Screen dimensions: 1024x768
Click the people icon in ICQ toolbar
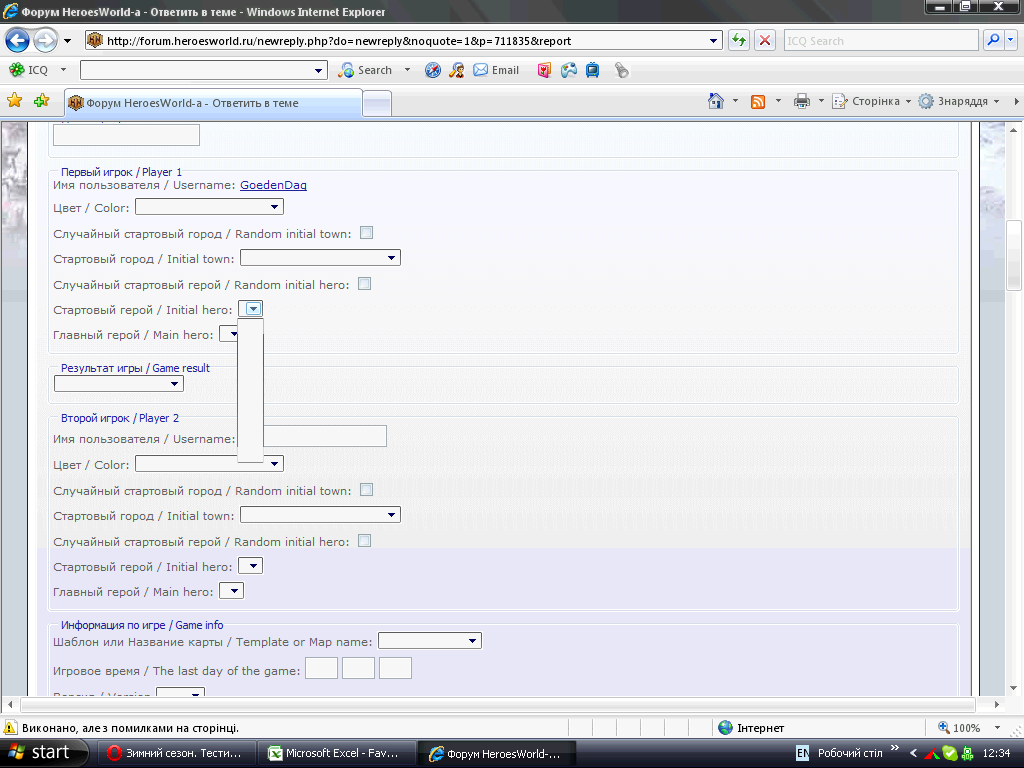(x=456, y=70)
